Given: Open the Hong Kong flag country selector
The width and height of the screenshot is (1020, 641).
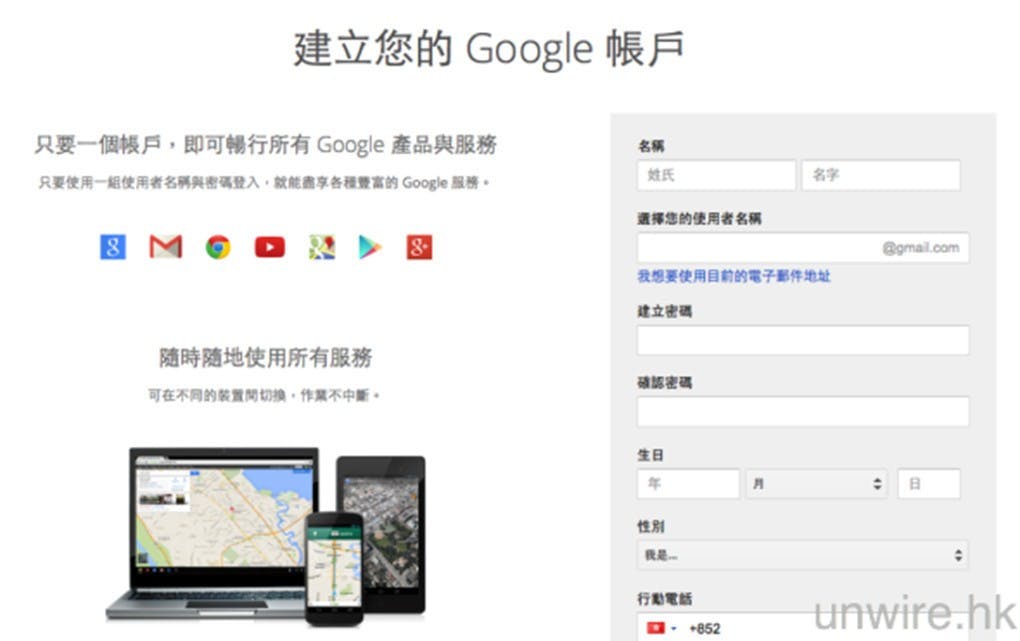Looking at the screenshot, I should 661,628.
